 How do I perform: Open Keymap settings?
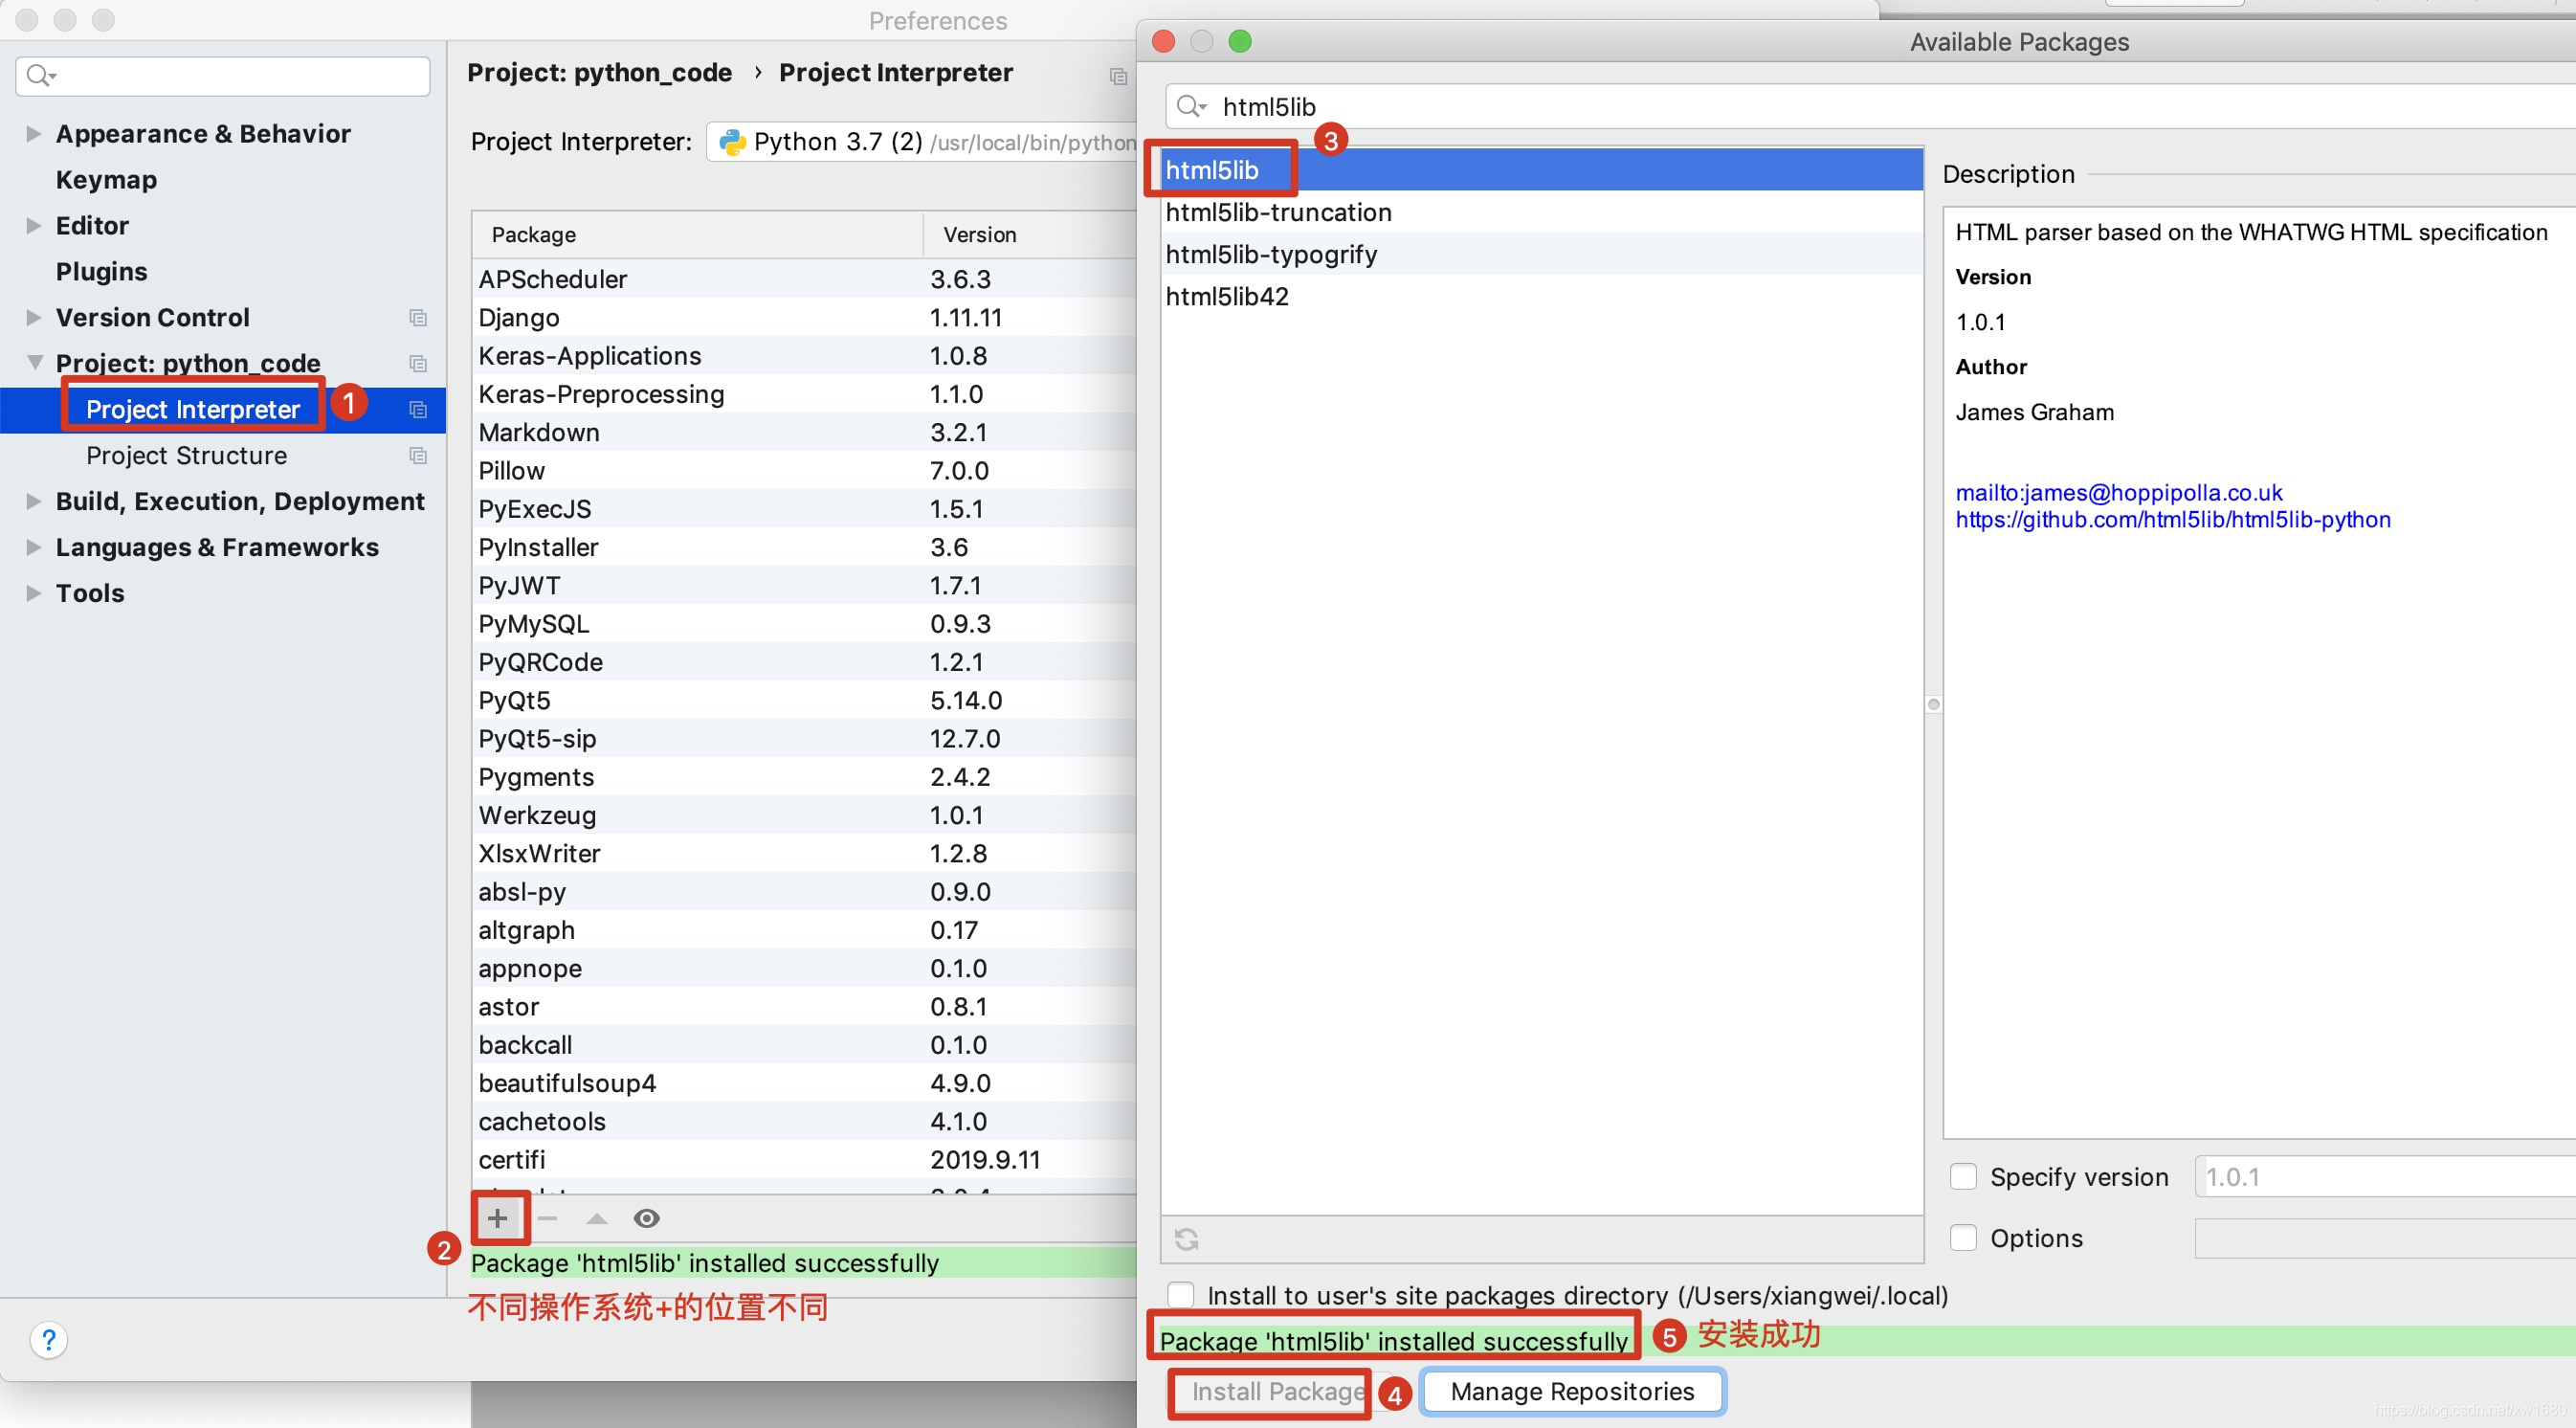tap(106, 180)
